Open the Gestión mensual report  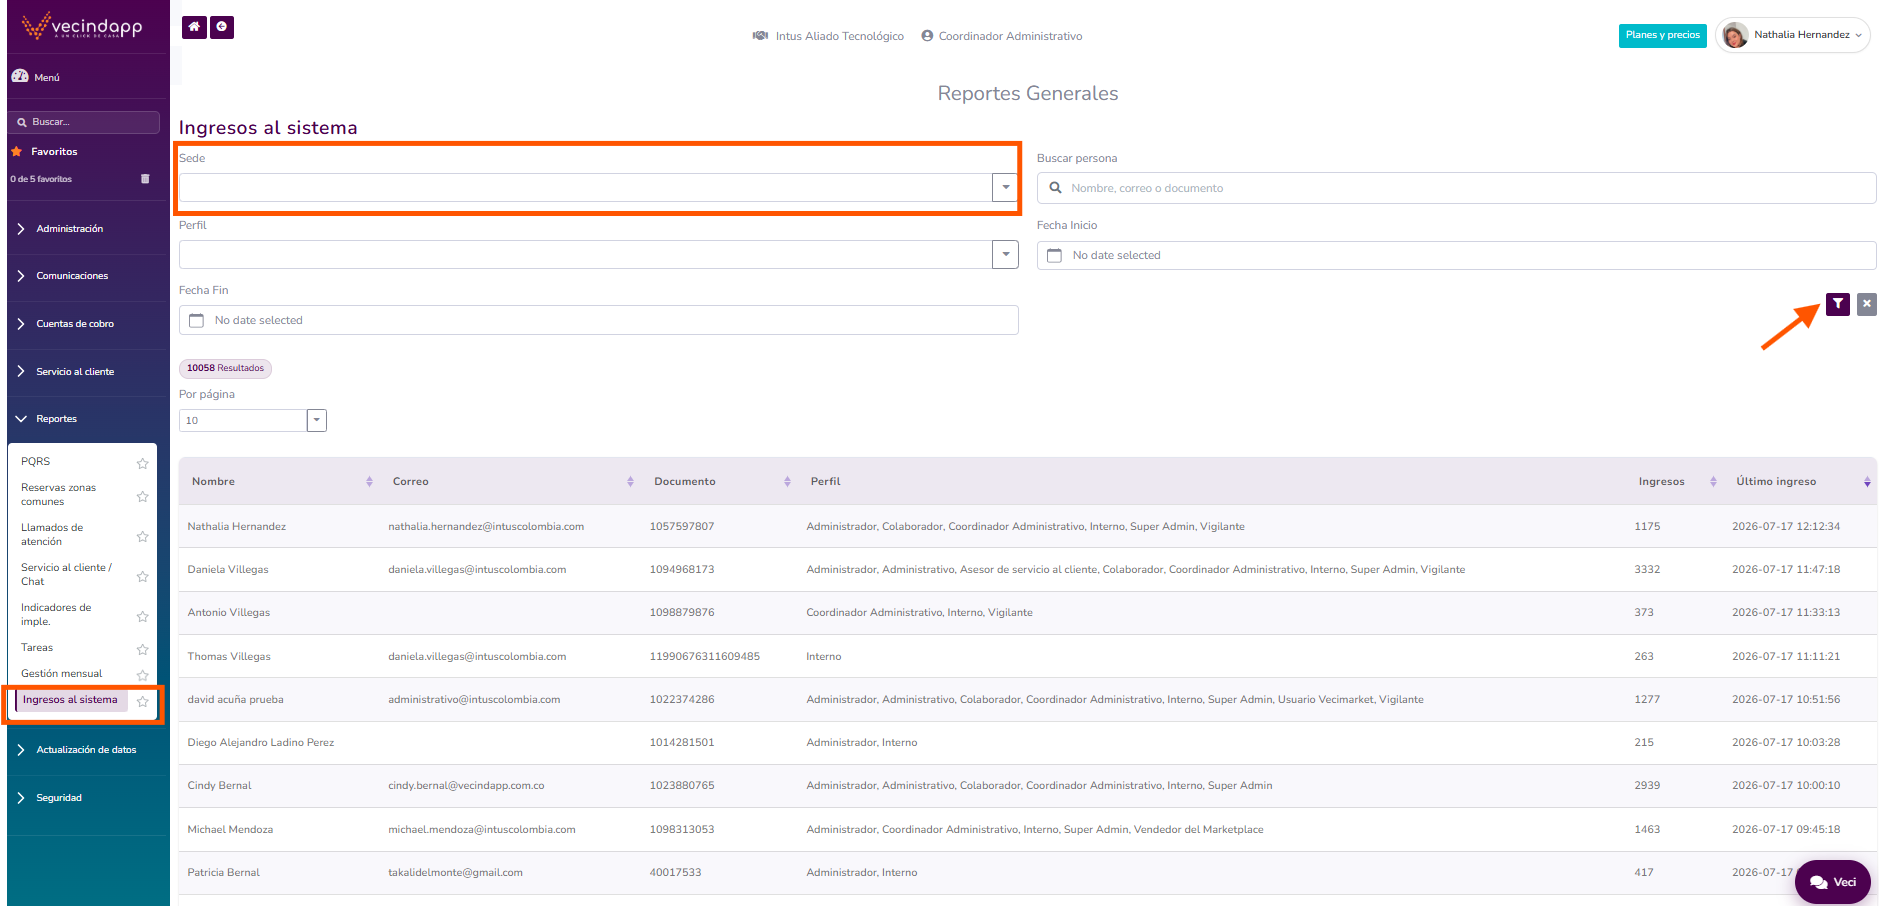click(62, 674)
